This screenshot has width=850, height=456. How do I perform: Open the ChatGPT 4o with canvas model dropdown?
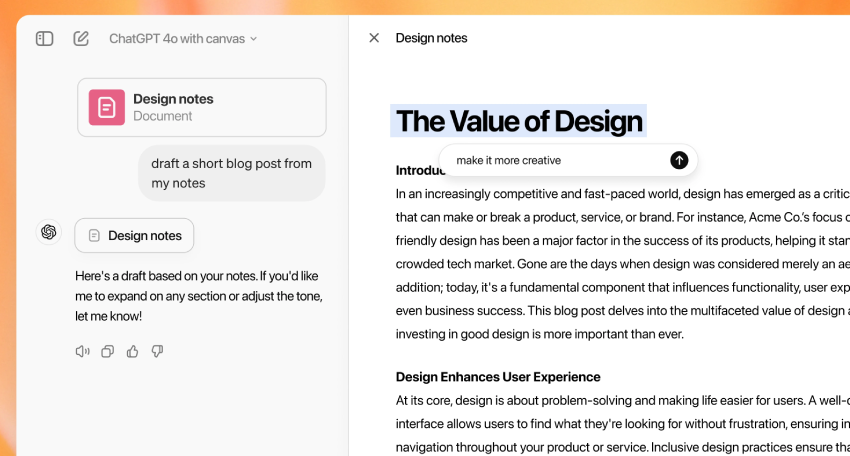click(x=183, y=39)
